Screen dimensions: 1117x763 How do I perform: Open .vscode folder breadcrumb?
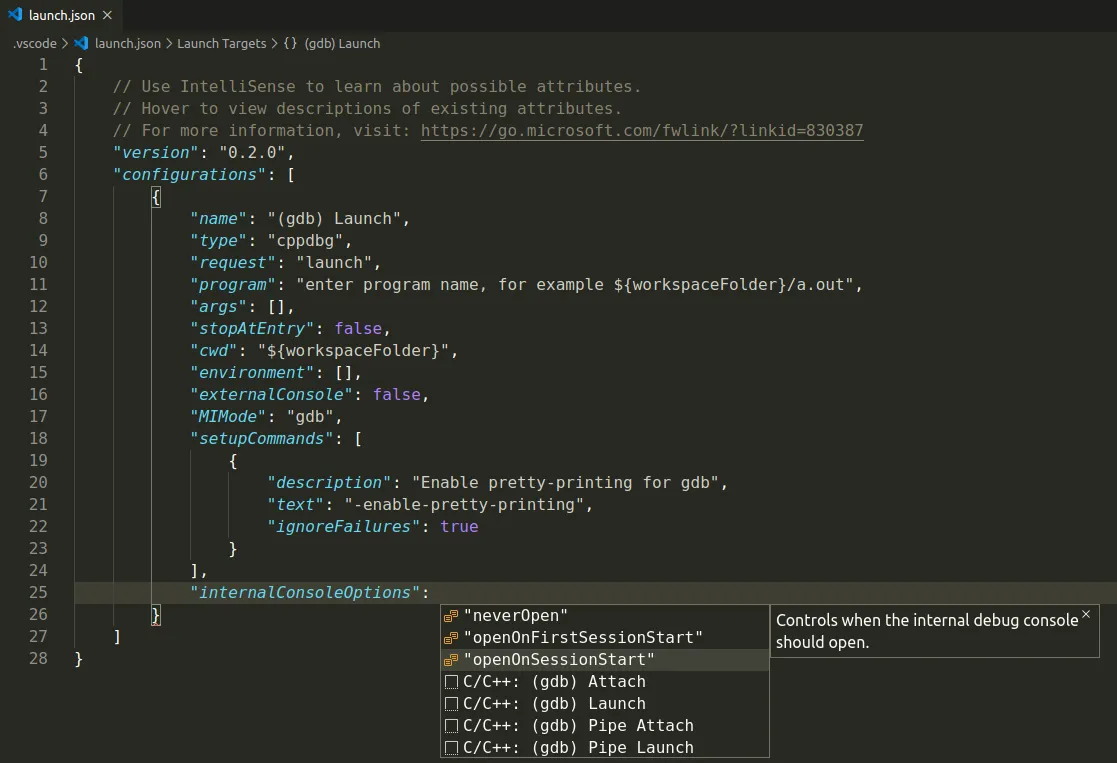[35, 43]
